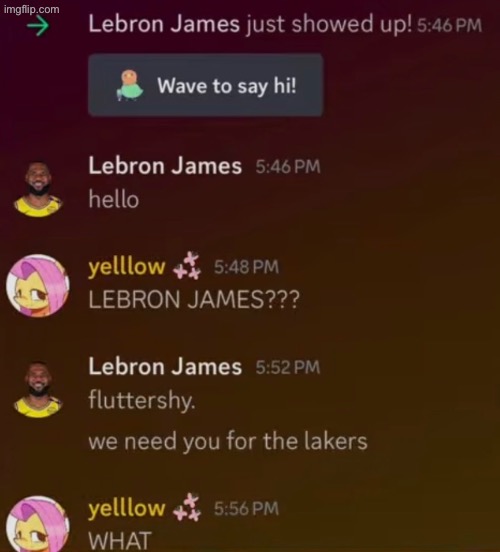Click yelllow username at 5:48 PM
Viewport: 500px width, 552px height.
tap(127, 267)
